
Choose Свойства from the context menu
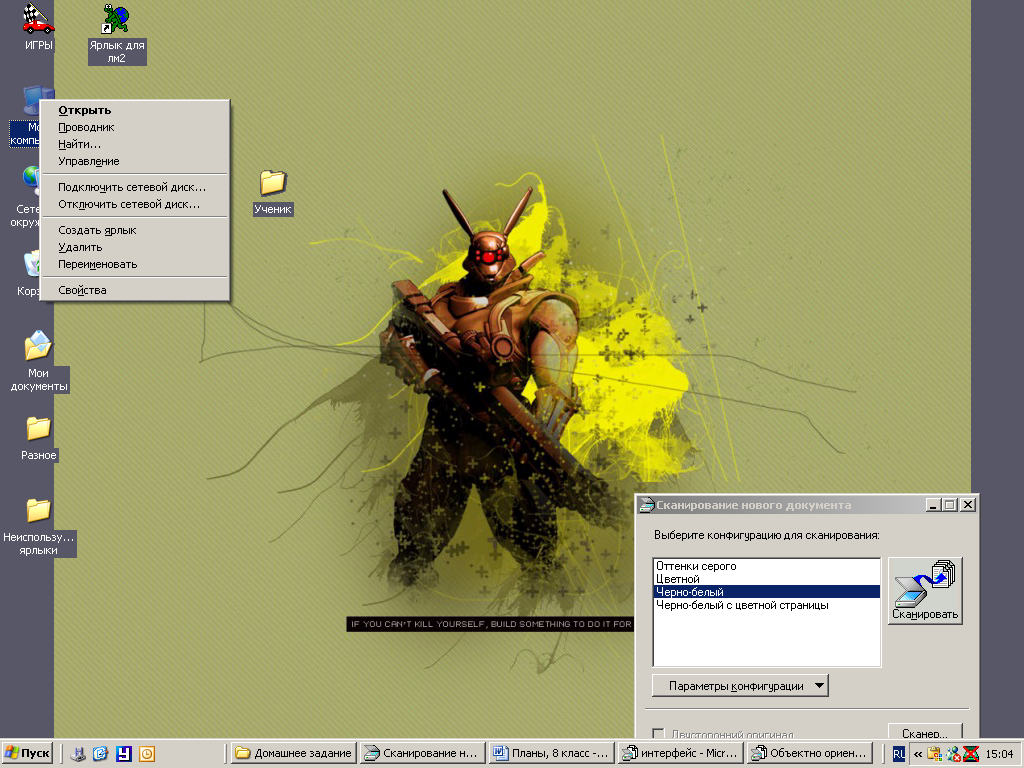82,290
